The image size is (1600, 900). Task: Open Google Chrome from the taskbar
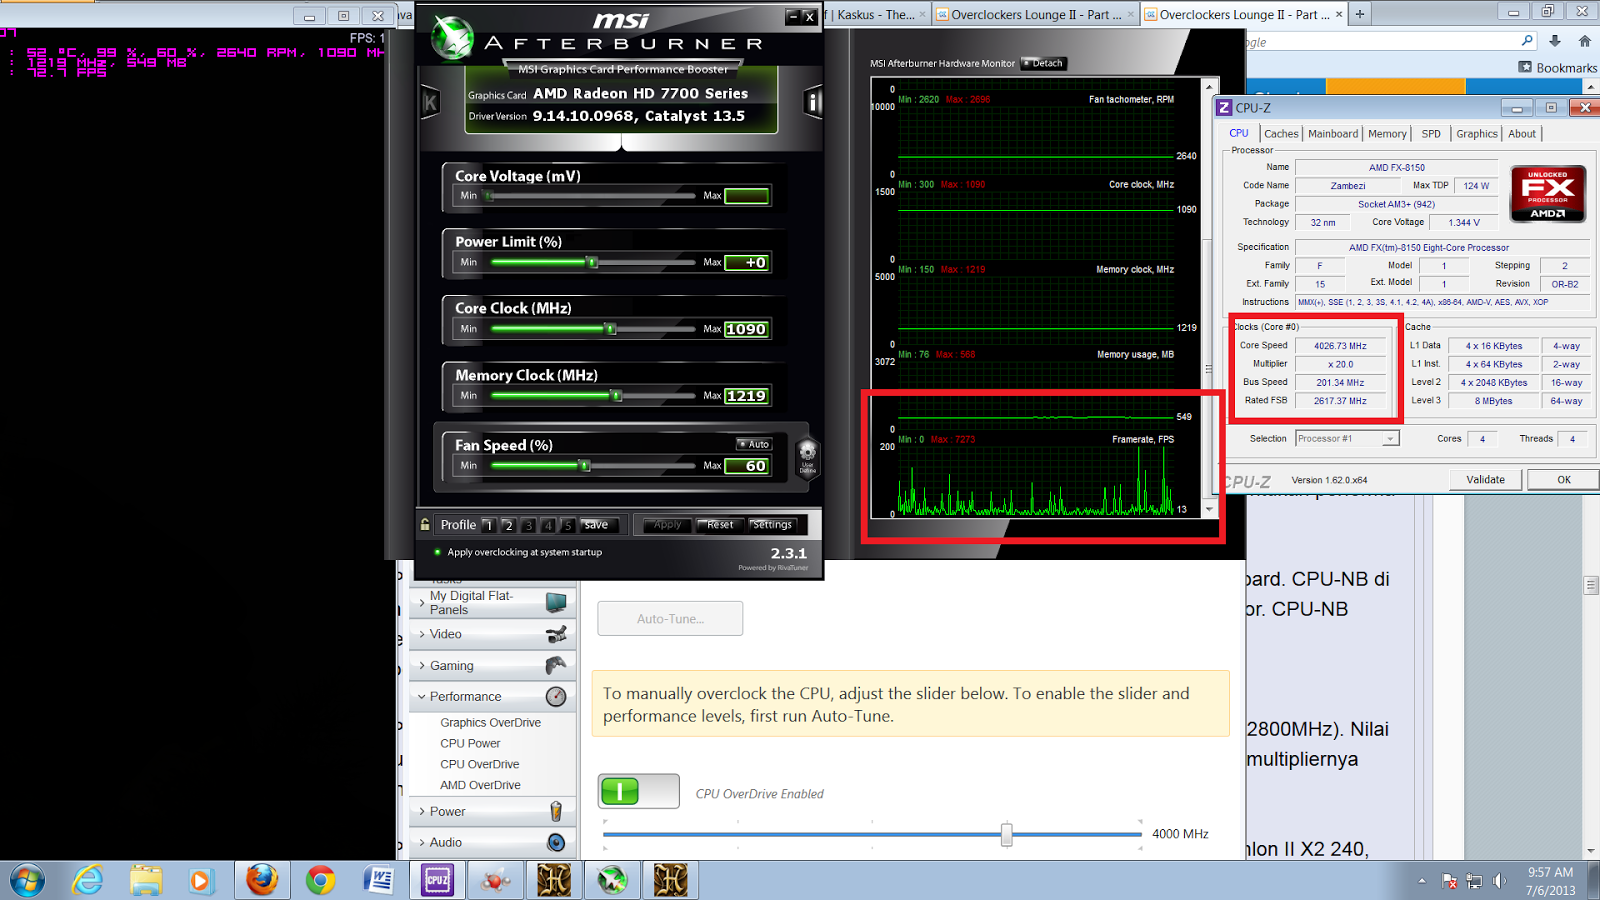click(320, 880)
